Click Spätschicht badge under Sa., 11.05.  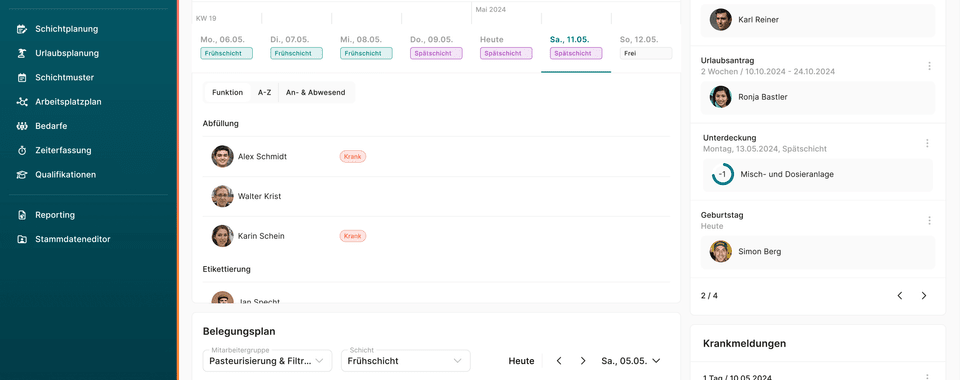576,53
